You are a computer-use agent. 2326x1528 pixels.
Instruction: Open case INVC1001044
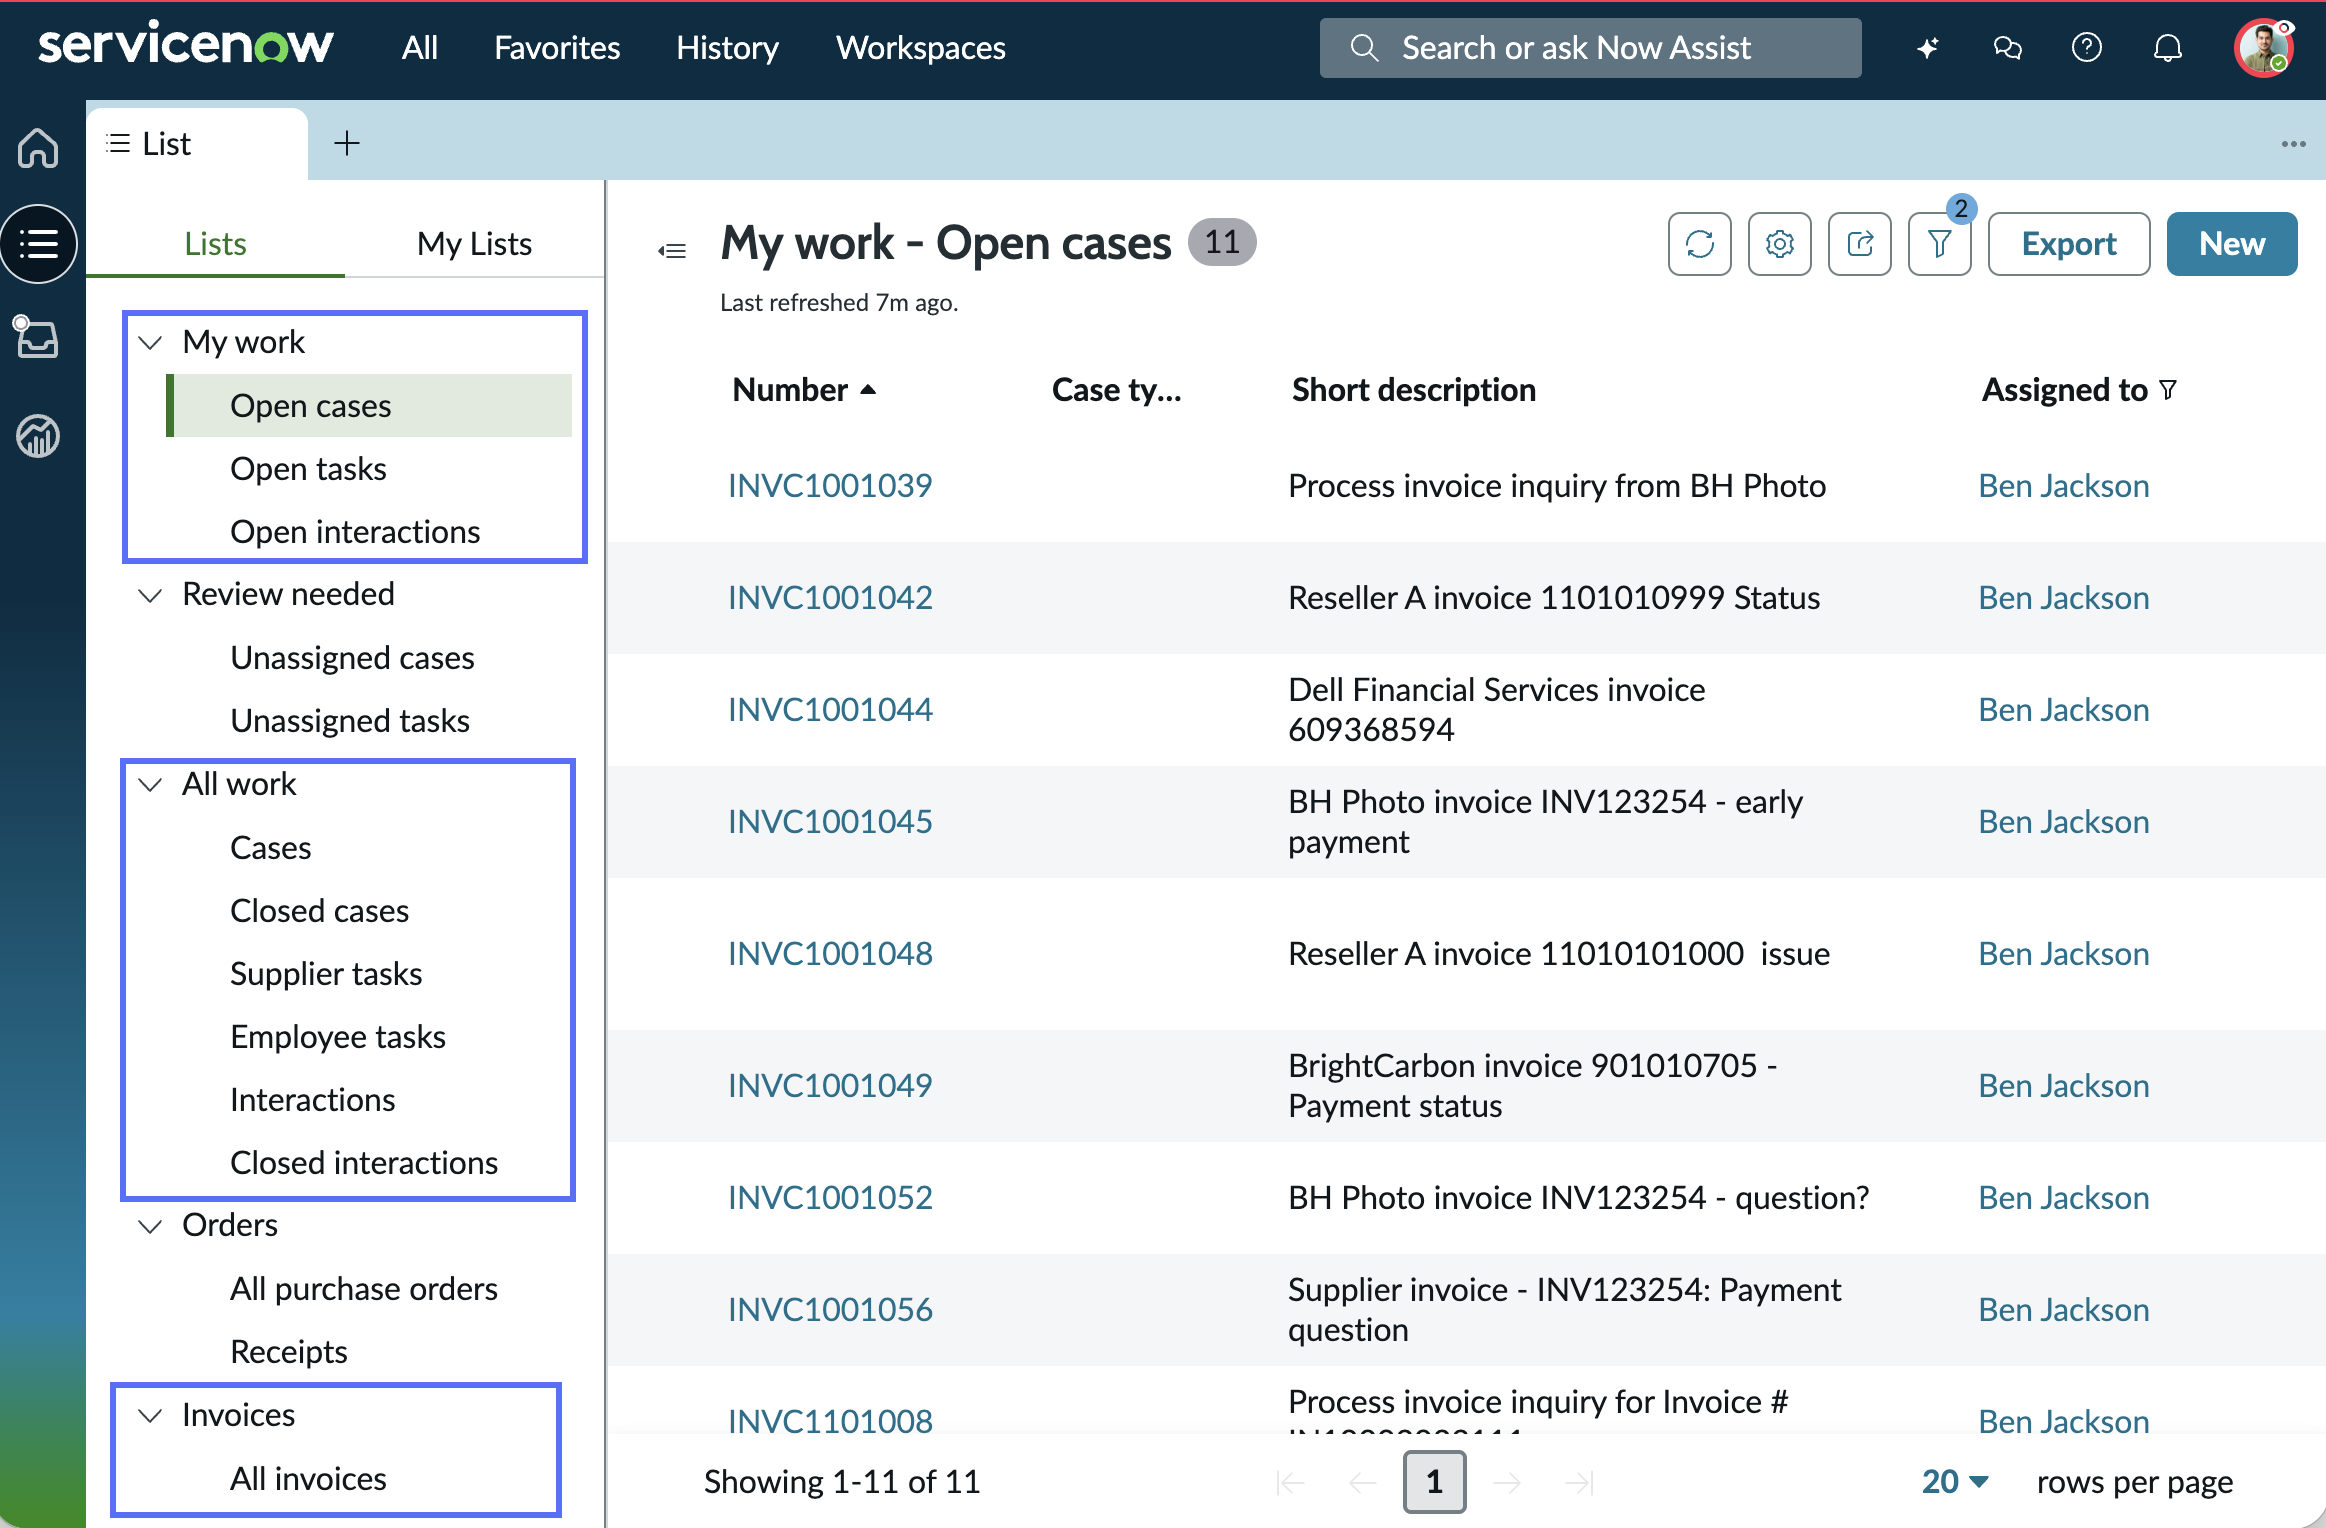click(x=830, y=710)
